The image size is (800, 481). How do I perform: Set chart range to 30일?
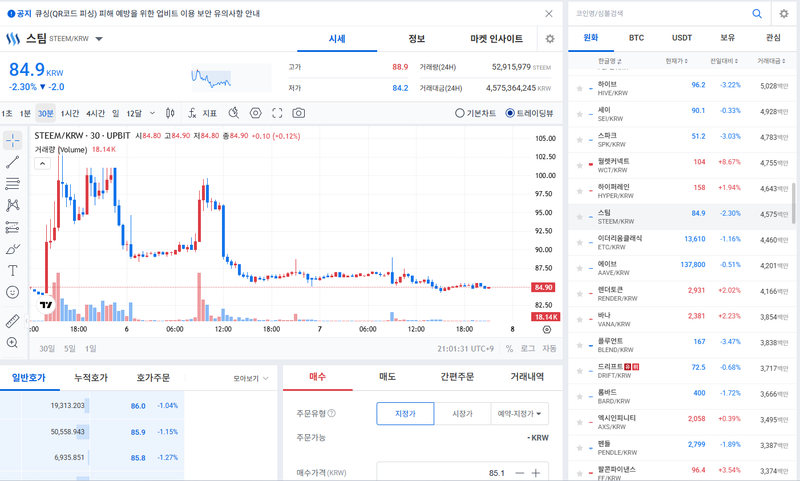click(46, 349)
